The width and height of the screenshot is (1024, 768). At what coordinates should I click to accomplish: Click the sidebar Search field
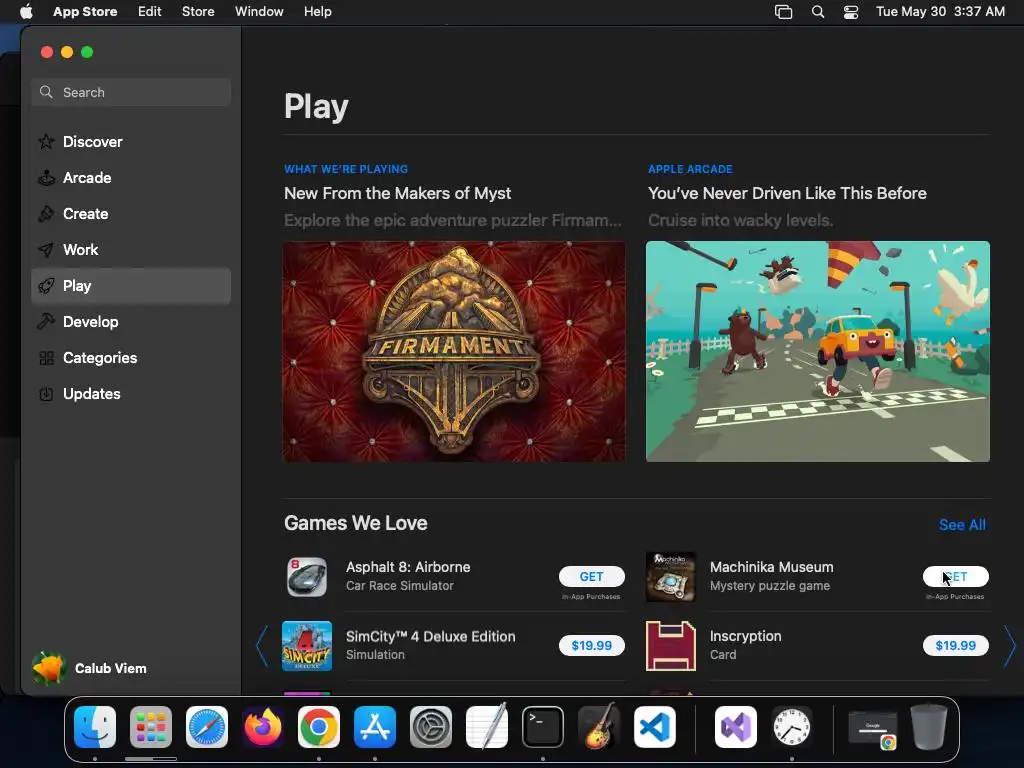(131, 92)
